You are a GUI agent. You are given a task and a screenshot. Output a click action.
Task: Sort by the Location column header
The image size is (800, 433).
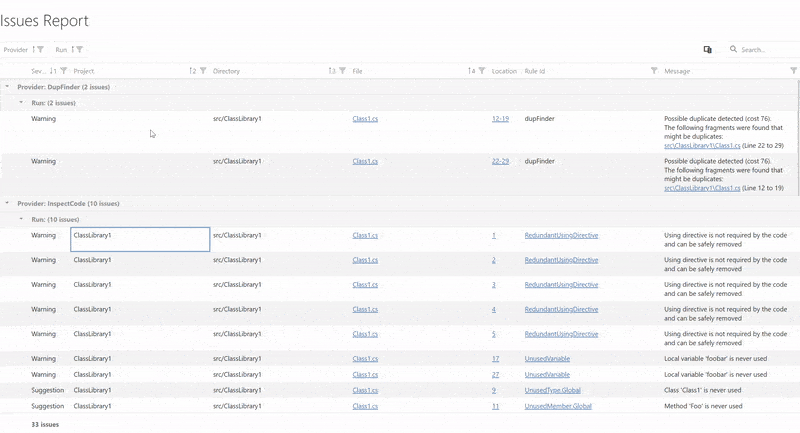[504, 71]
